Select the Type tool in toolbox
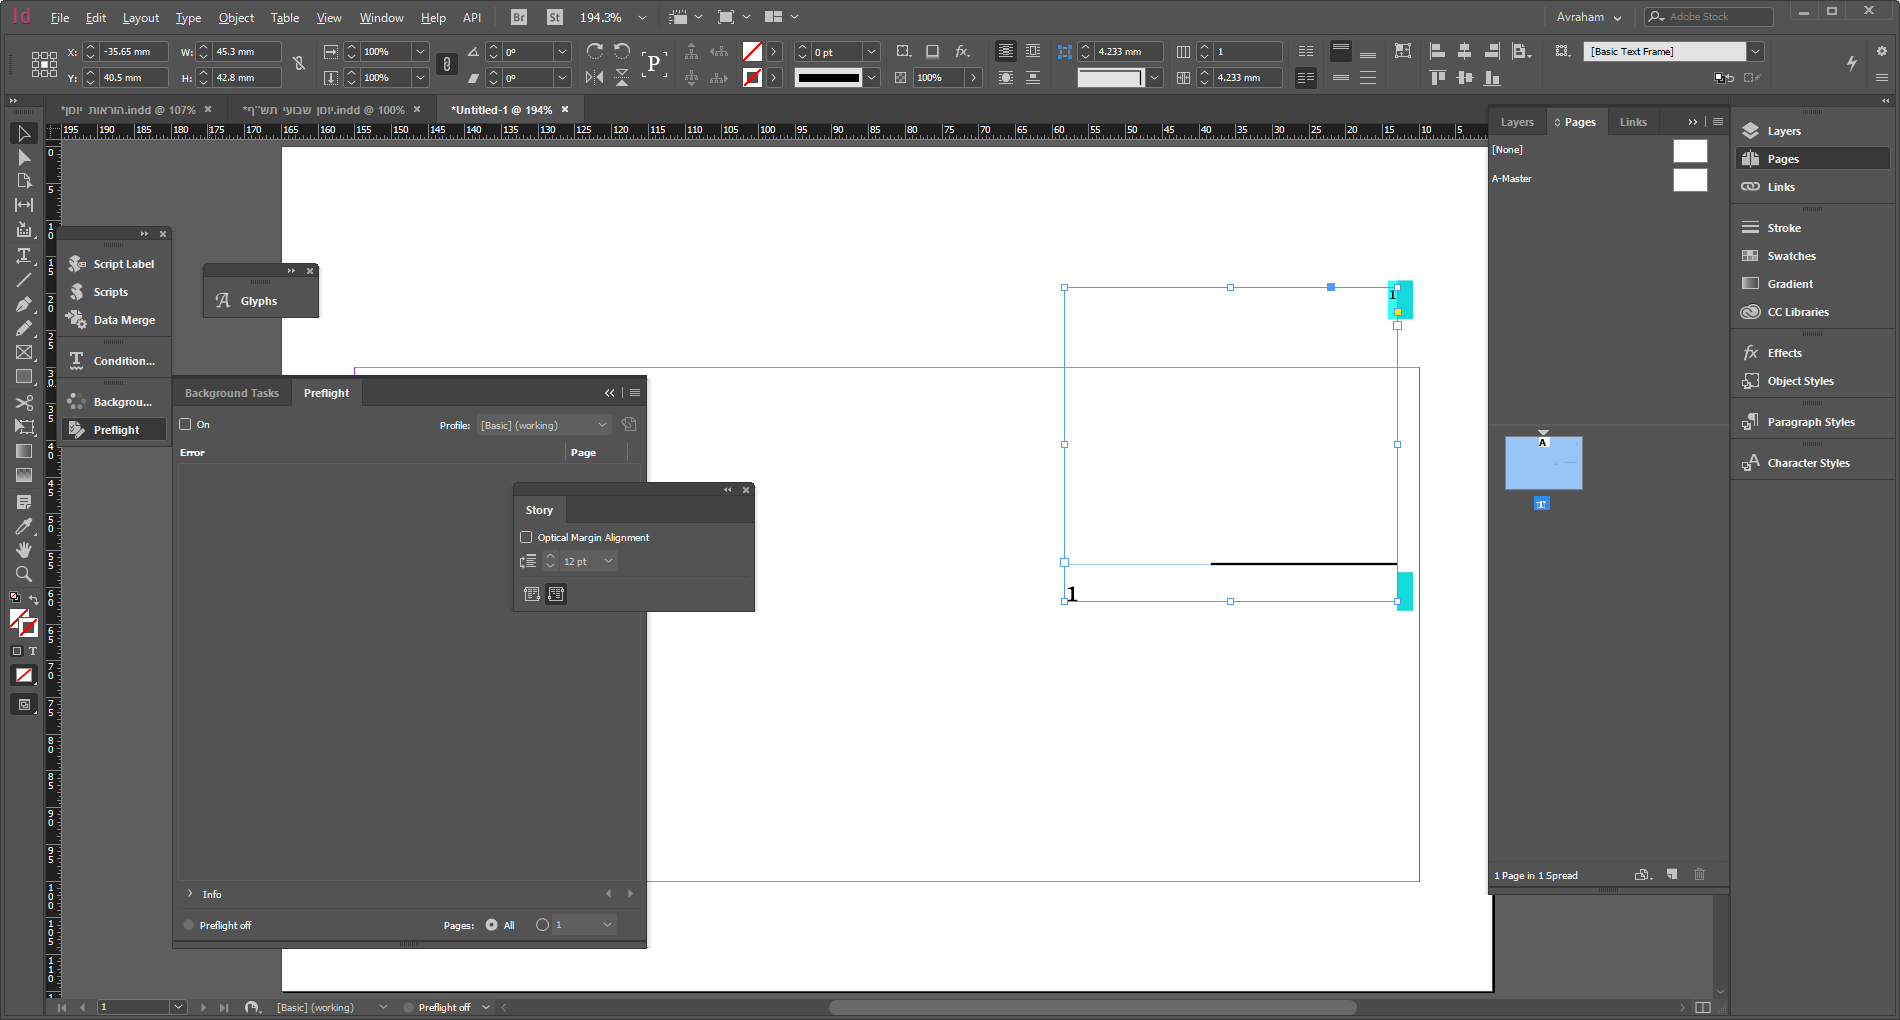This screenshot has width=1900, height=1020. tap(24, 256)
